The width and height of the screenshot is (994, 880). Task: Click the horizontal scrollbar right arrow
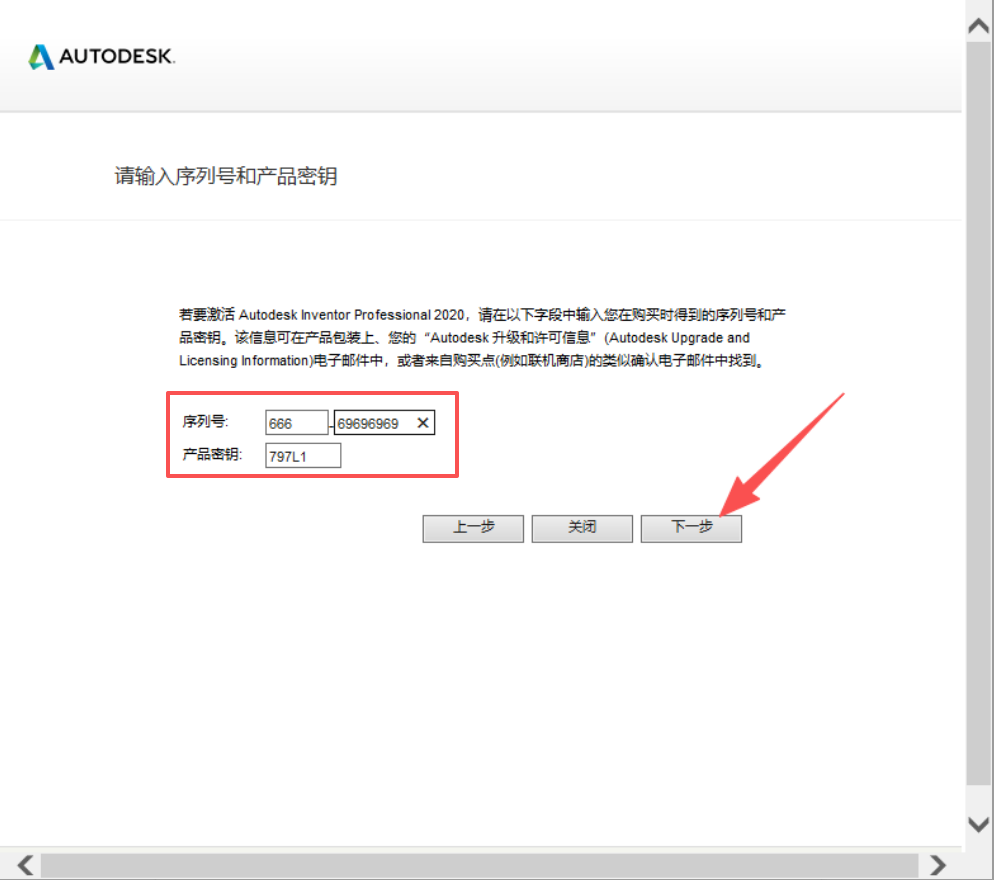tap(937, 864)
